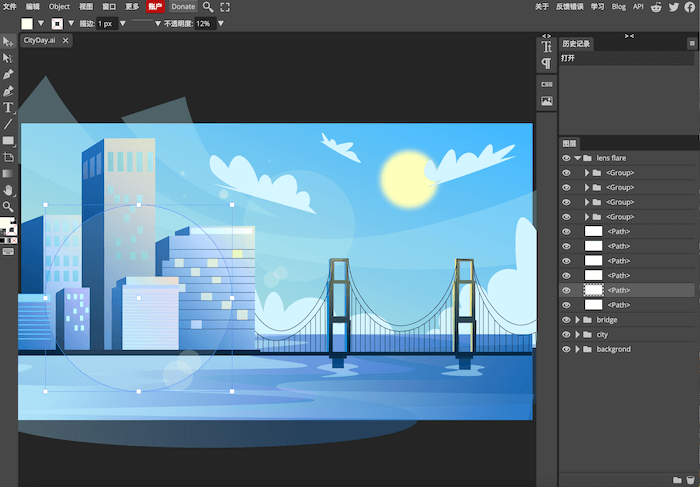The height and width of the screenshot is (487, 700).
Task: Collapse the lens flare folder
Action: coord(578,158)
